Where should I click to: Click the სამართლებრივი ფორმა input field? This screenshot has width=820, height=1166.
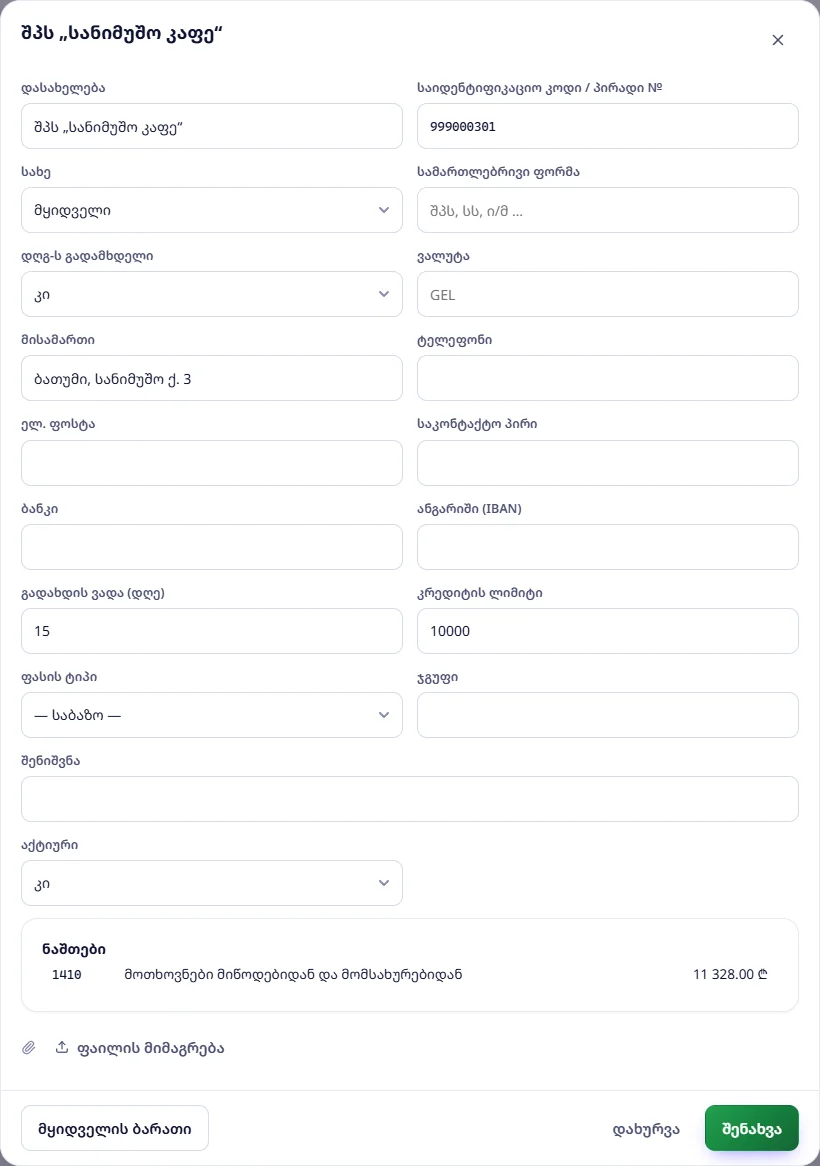coord(607,210)
